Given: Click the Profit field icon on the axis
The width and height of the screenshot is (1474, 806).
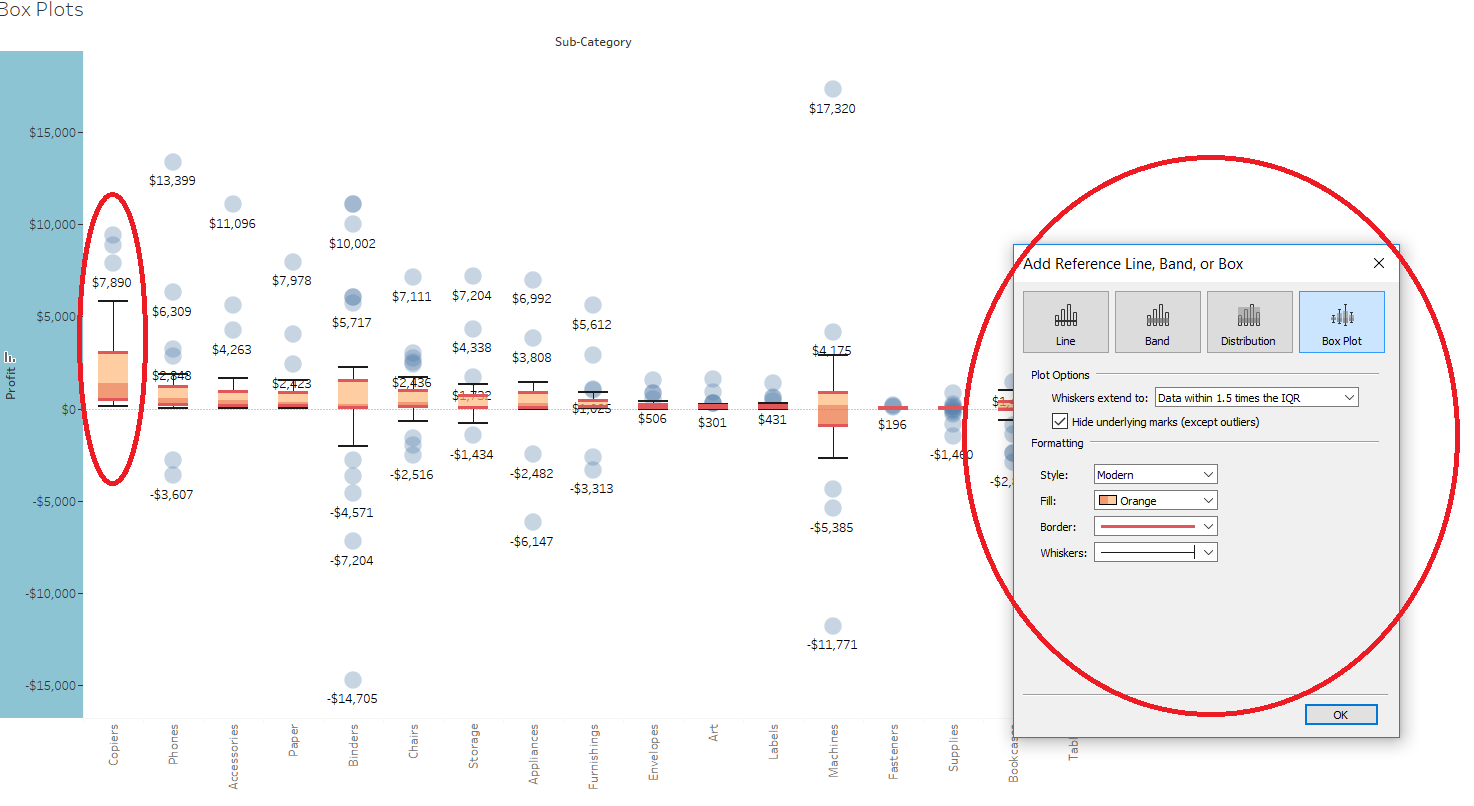Looking at the screenshot, I should click(12, 357).
